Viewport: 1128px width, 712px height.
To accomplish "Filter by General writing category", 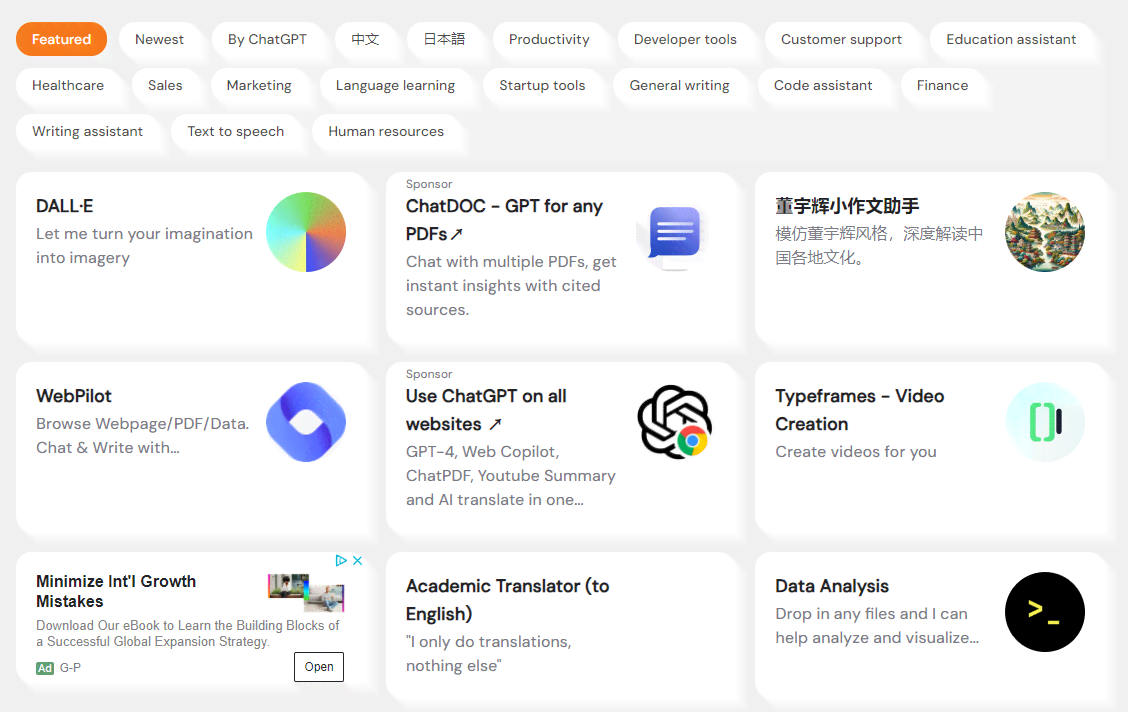I will pos(679,85).
